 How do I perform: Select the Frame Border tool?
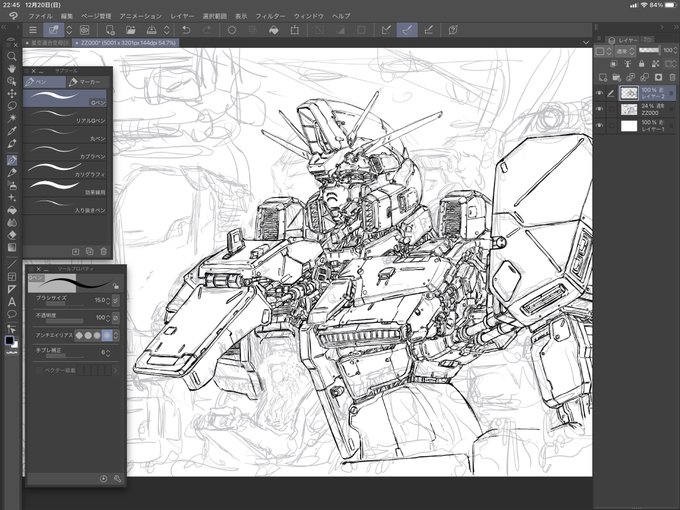coord(12,277)
